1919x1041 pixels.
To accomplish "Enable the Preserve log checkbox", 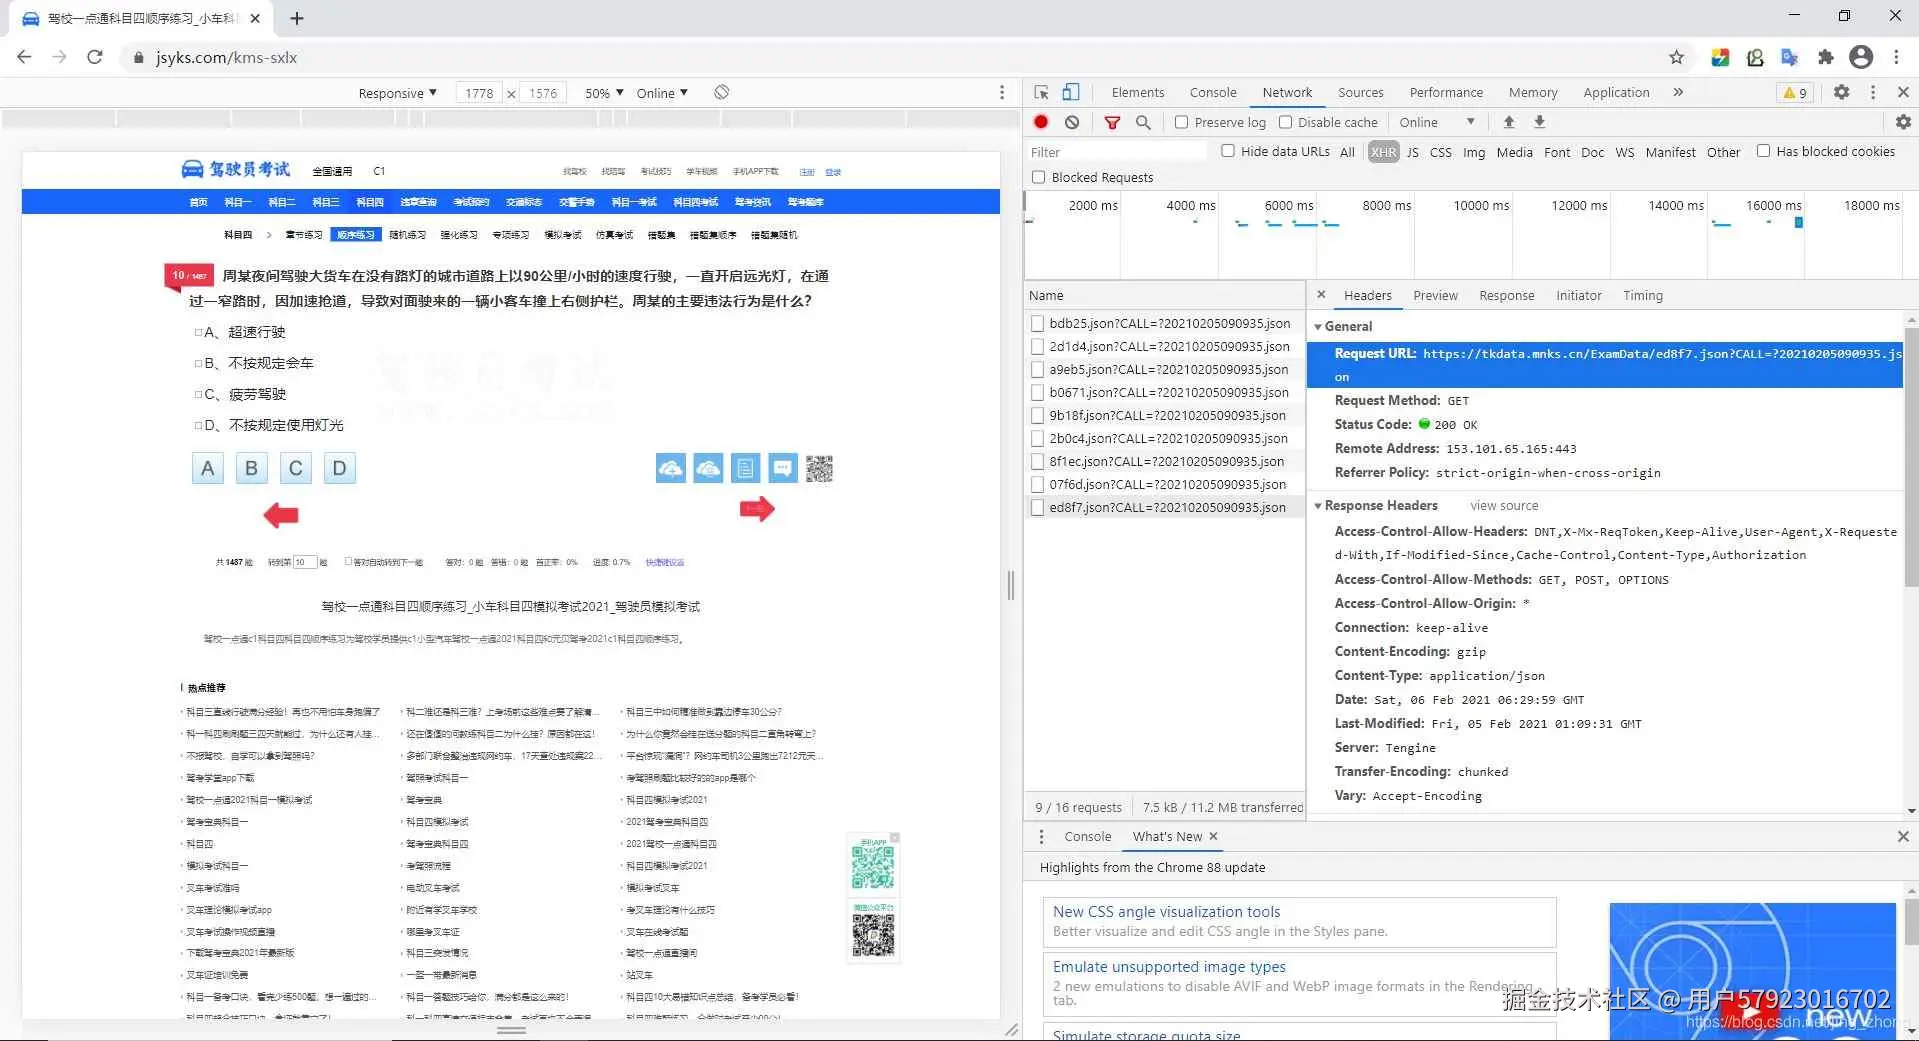I will click(x=1181, y=122).
